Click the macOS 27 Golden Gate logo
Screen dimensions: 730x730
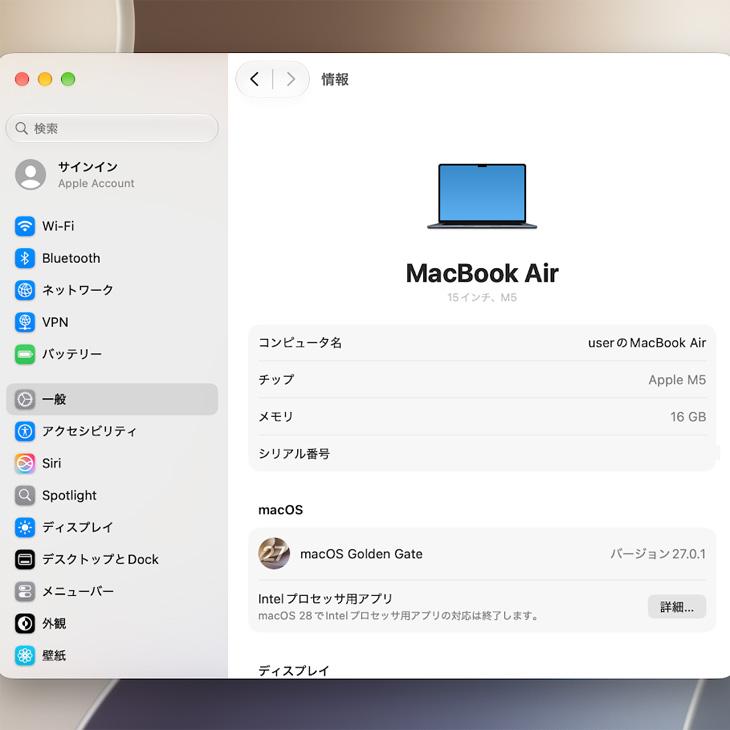click(x=274, y=554)
